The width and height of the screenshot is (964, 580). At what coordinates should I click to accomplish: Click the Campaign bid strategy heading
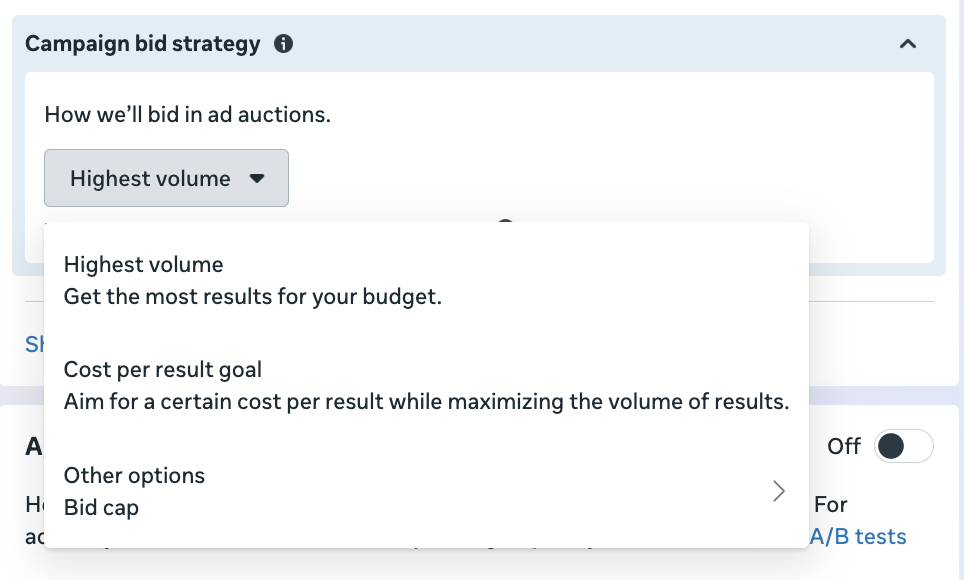(142, 44)
